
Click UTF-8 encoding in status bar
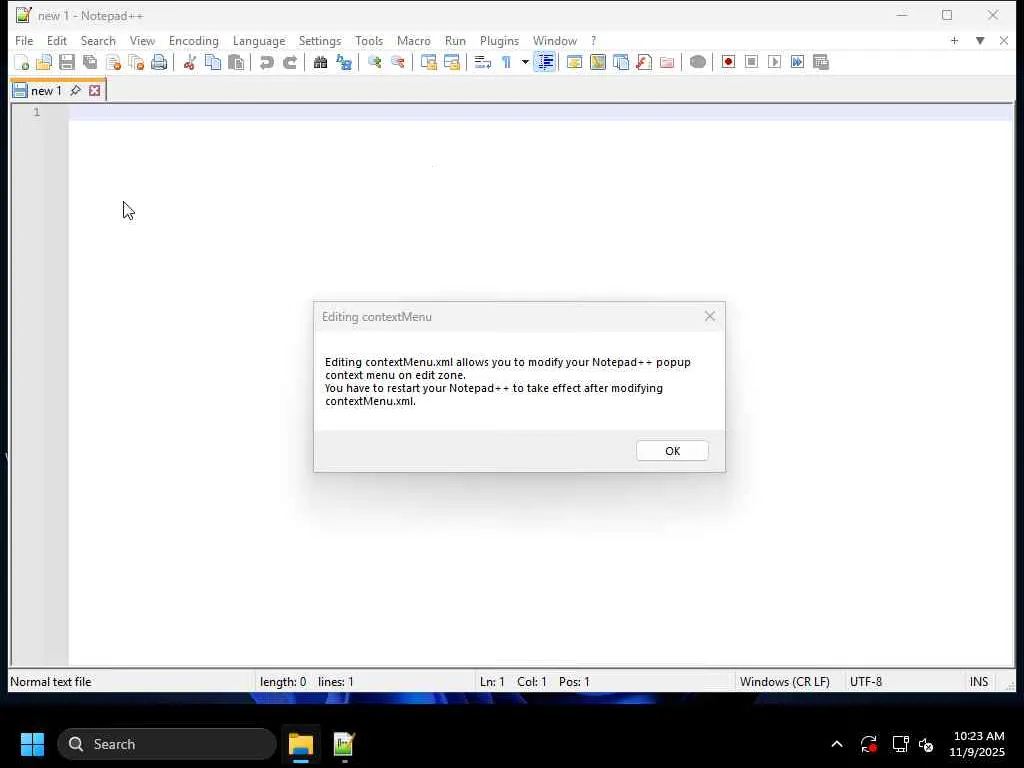[x=865, y=682]
